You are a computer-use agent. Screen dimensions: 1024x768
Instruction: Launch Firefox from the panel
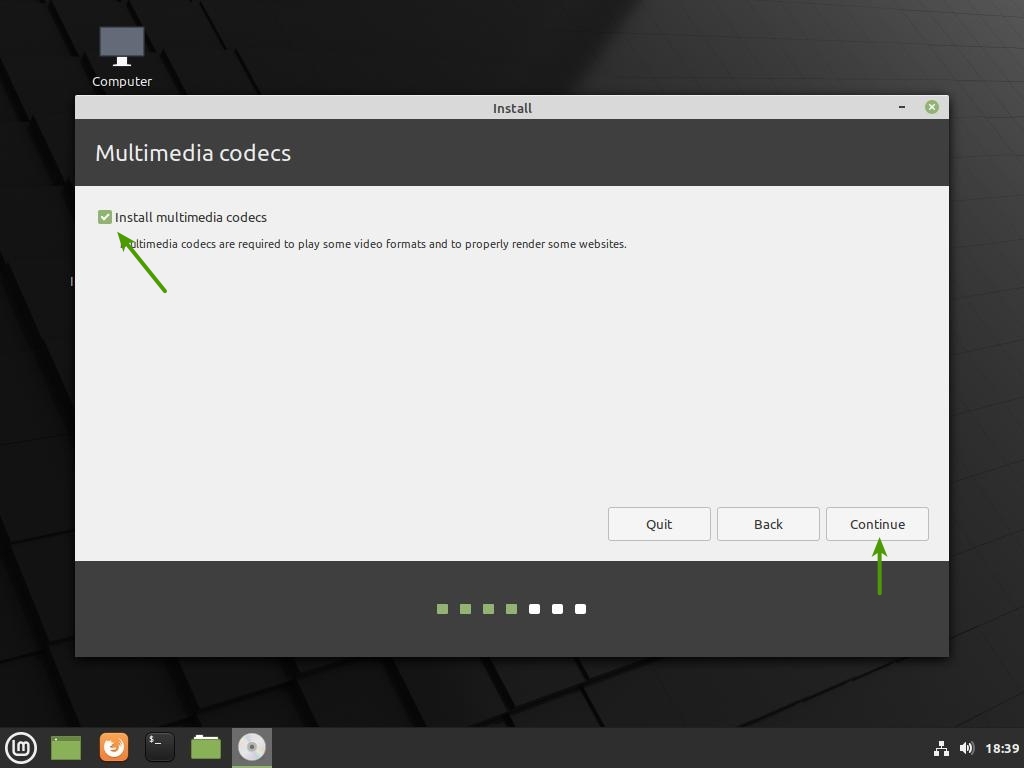click(x=114, y=747)
